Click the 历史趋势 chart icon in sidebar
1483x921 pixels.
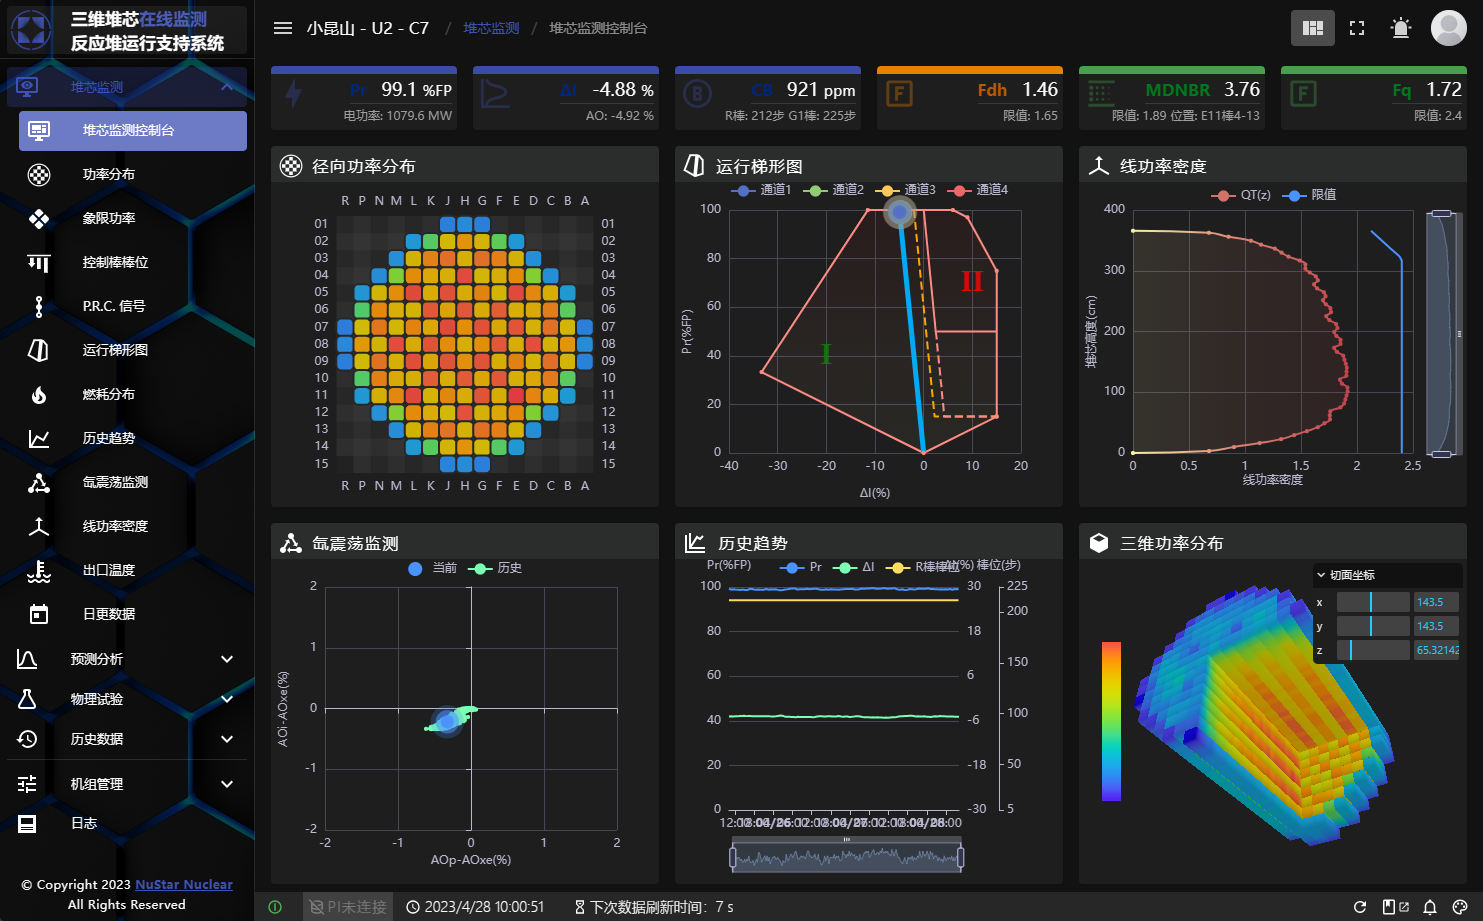[39, 439]
